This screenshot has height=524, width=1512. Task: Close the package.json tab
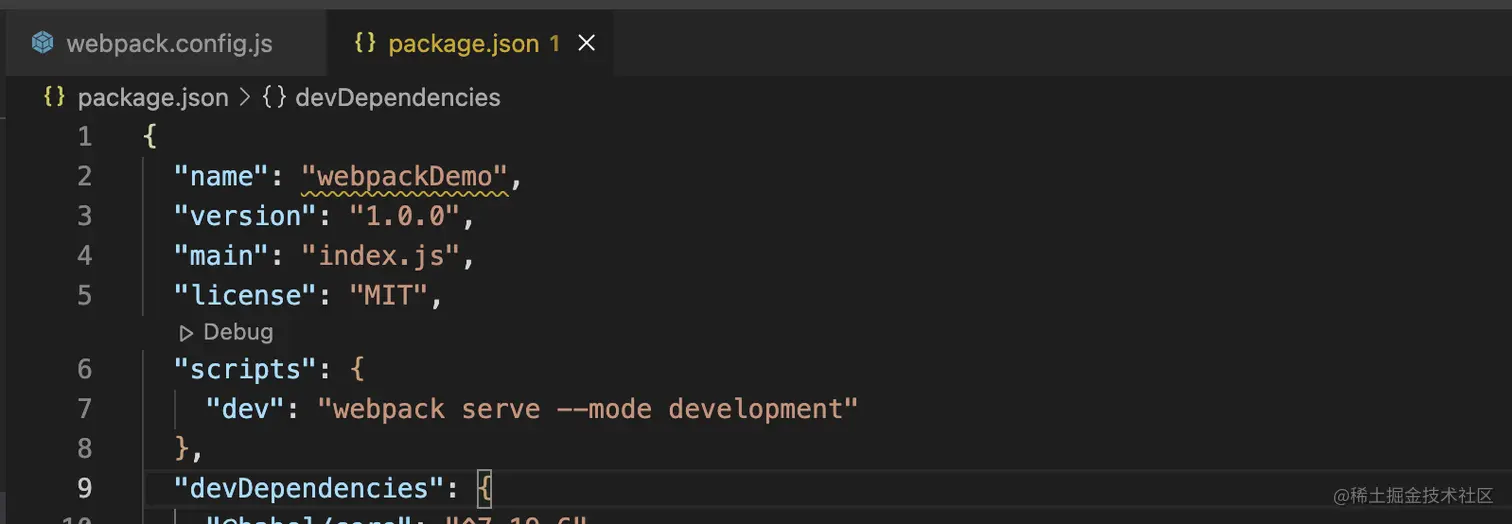(587, 43)
